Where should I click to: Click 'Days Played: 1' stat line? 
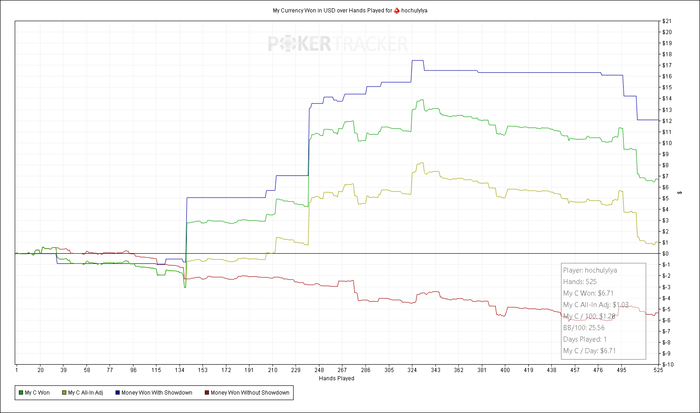point(585,339)
